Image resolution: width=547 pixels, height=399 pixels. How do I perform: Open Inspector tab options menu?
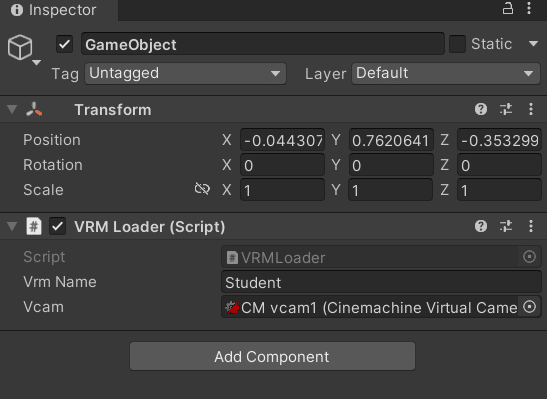coord(529,8)
